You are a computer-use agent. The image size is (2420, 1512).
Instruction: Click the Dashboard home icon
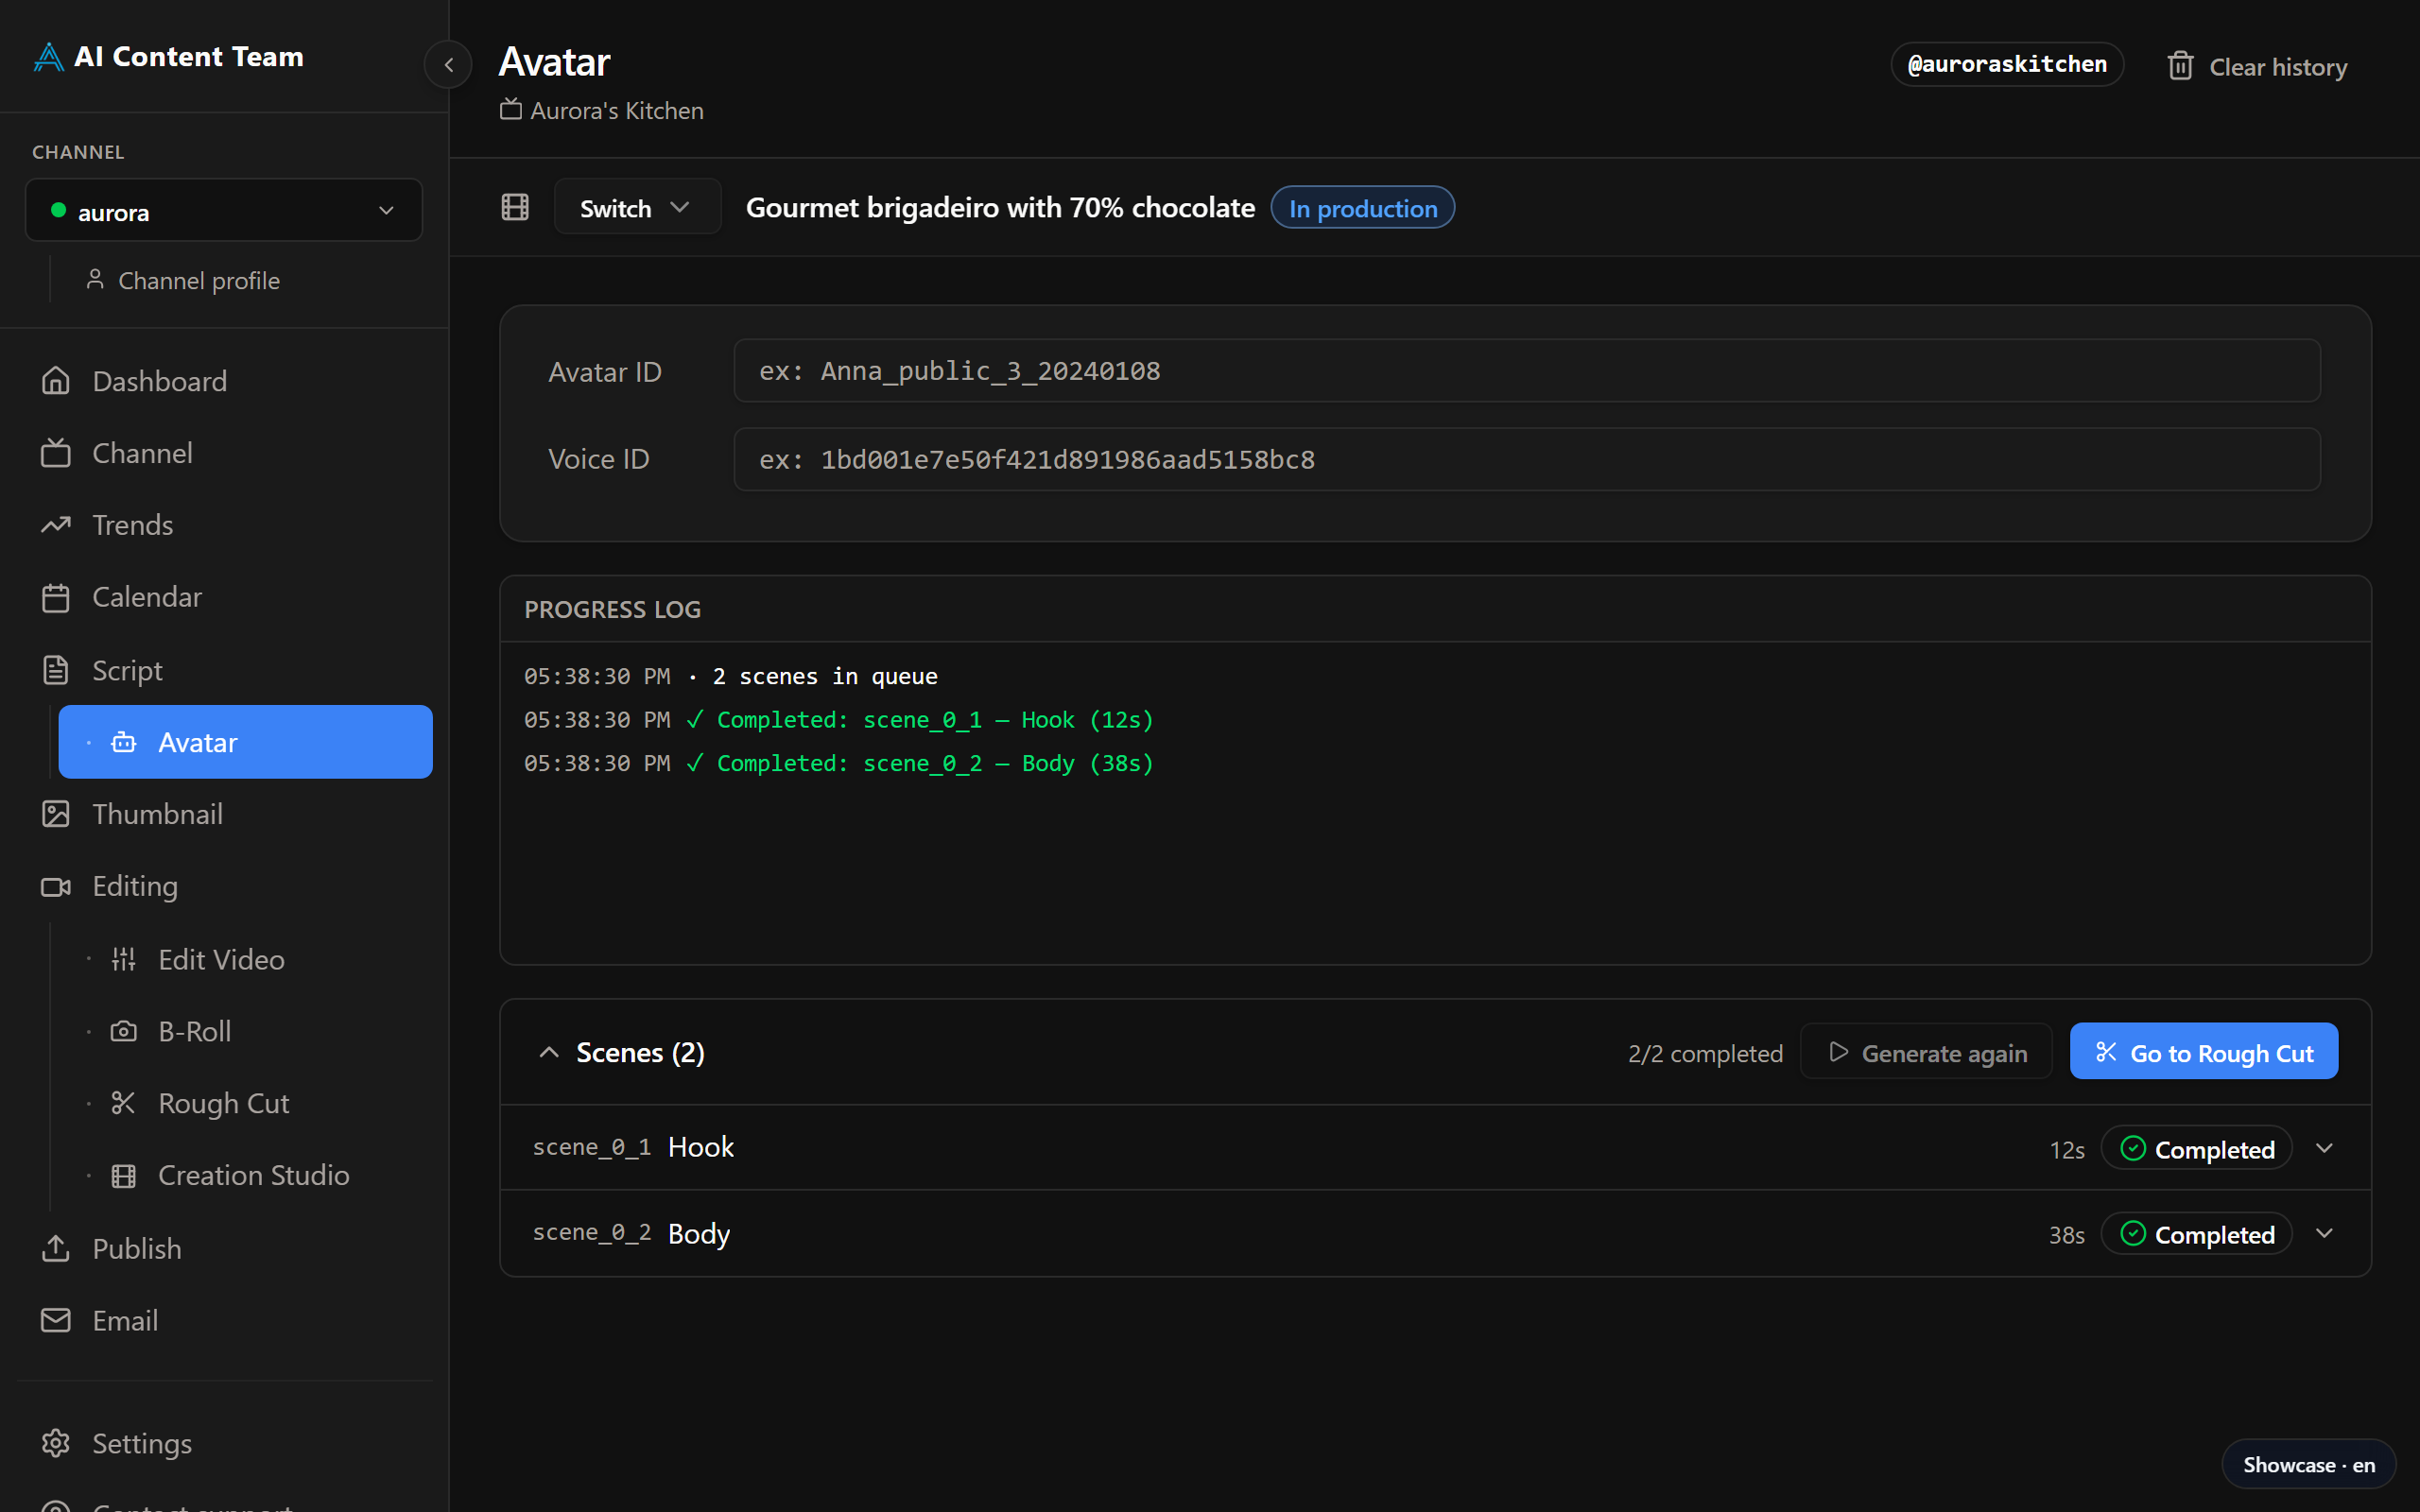point(56,381)
